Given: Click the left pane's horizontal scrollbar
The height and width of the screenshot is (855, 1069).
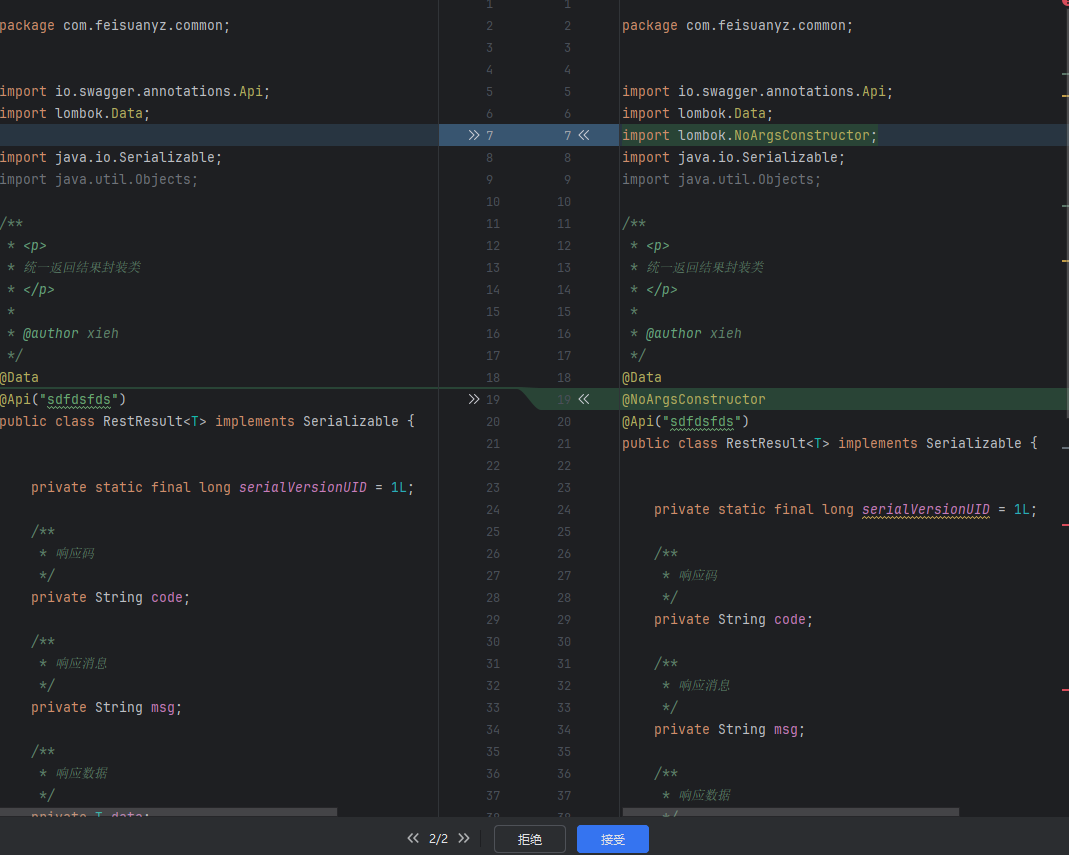Looking at the screenshot, I should [x=168, y=812].
